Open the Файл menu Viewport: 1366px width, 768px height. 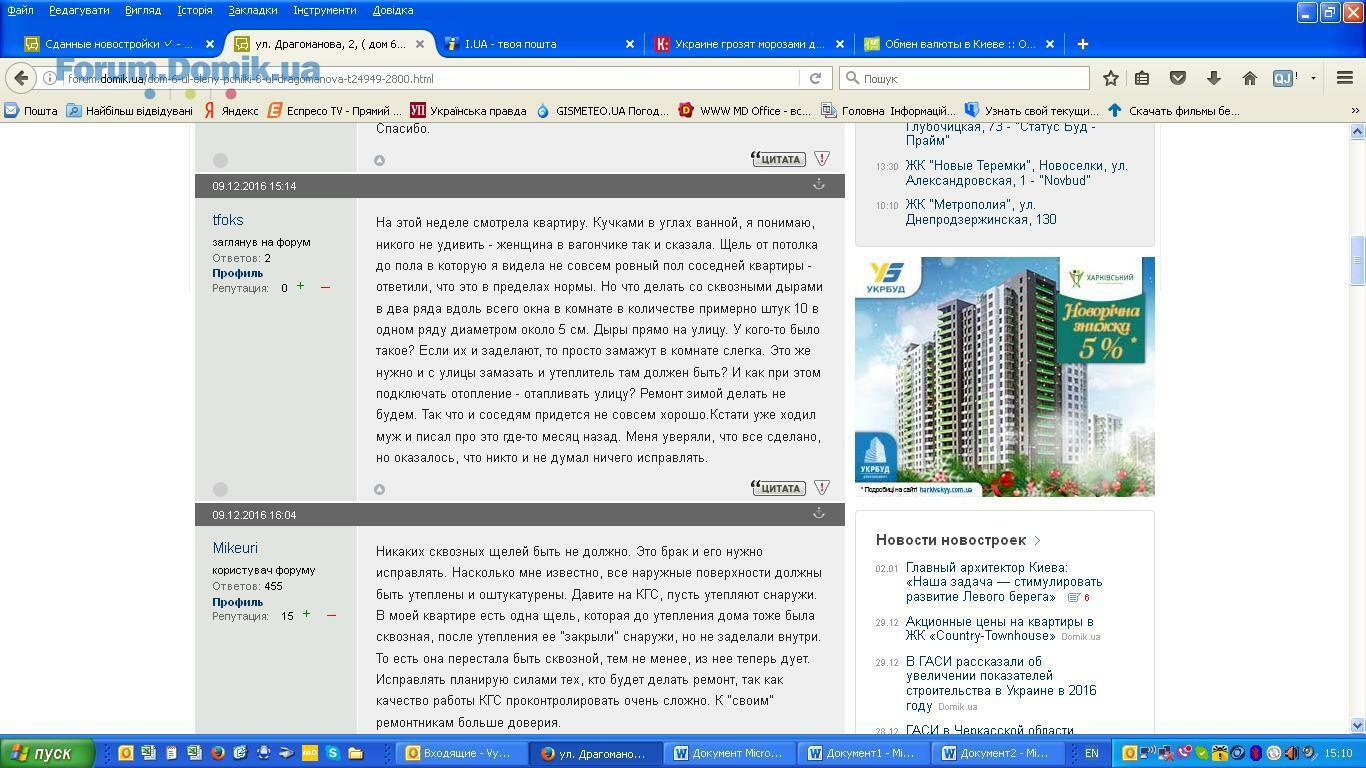[20, 10]
